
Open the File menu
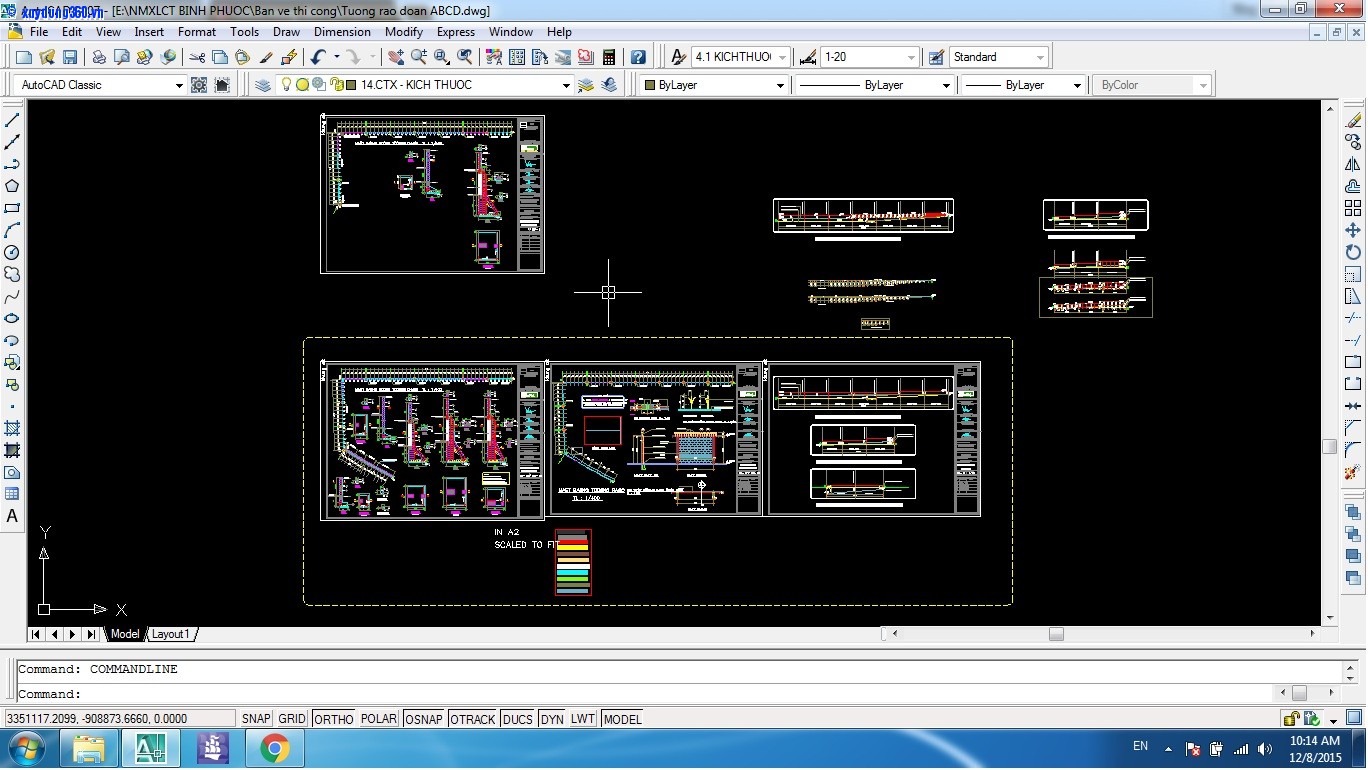[x=39, y=32]
